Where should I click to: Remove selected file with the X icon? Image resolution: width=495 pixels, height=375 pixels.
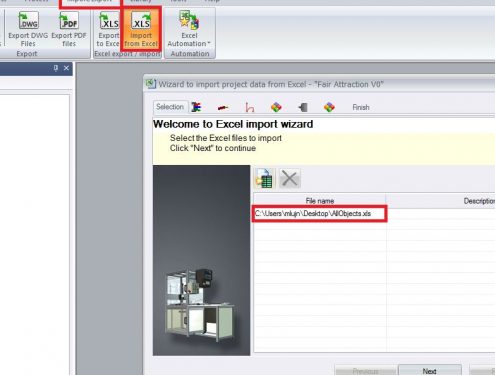tap(289, 178)
